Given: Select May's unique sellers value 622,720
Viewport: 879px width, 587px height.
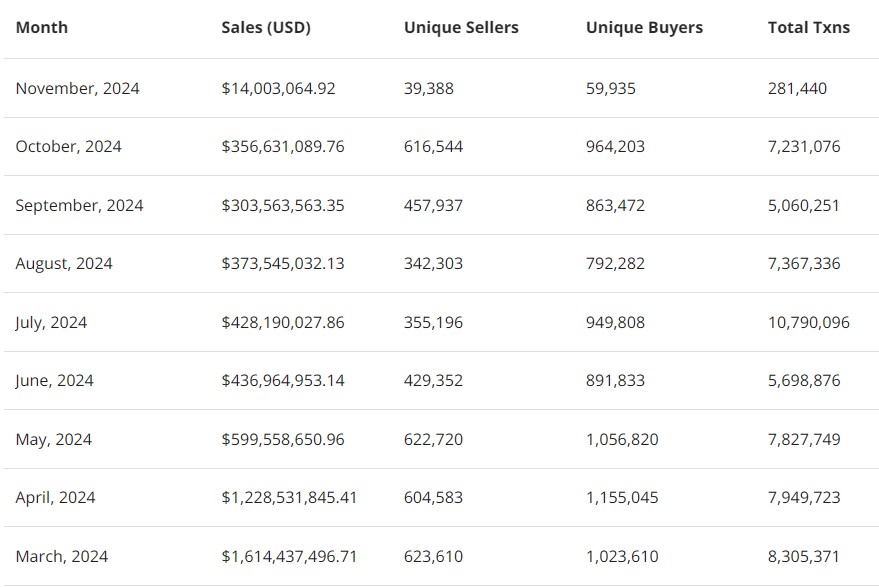Looking at the screenshot, I should coord(433,439).
